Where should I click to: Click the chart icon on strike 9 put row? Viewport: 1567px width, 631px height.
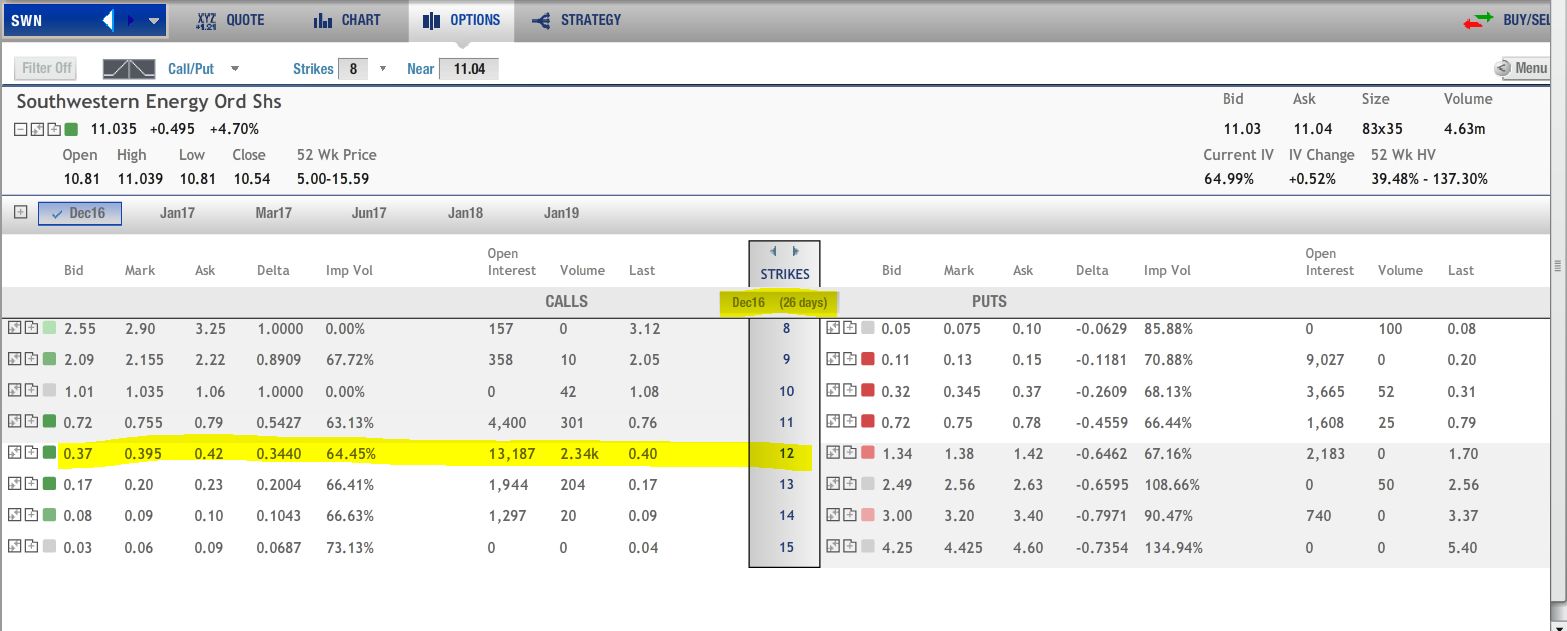[x=832, y=359]
